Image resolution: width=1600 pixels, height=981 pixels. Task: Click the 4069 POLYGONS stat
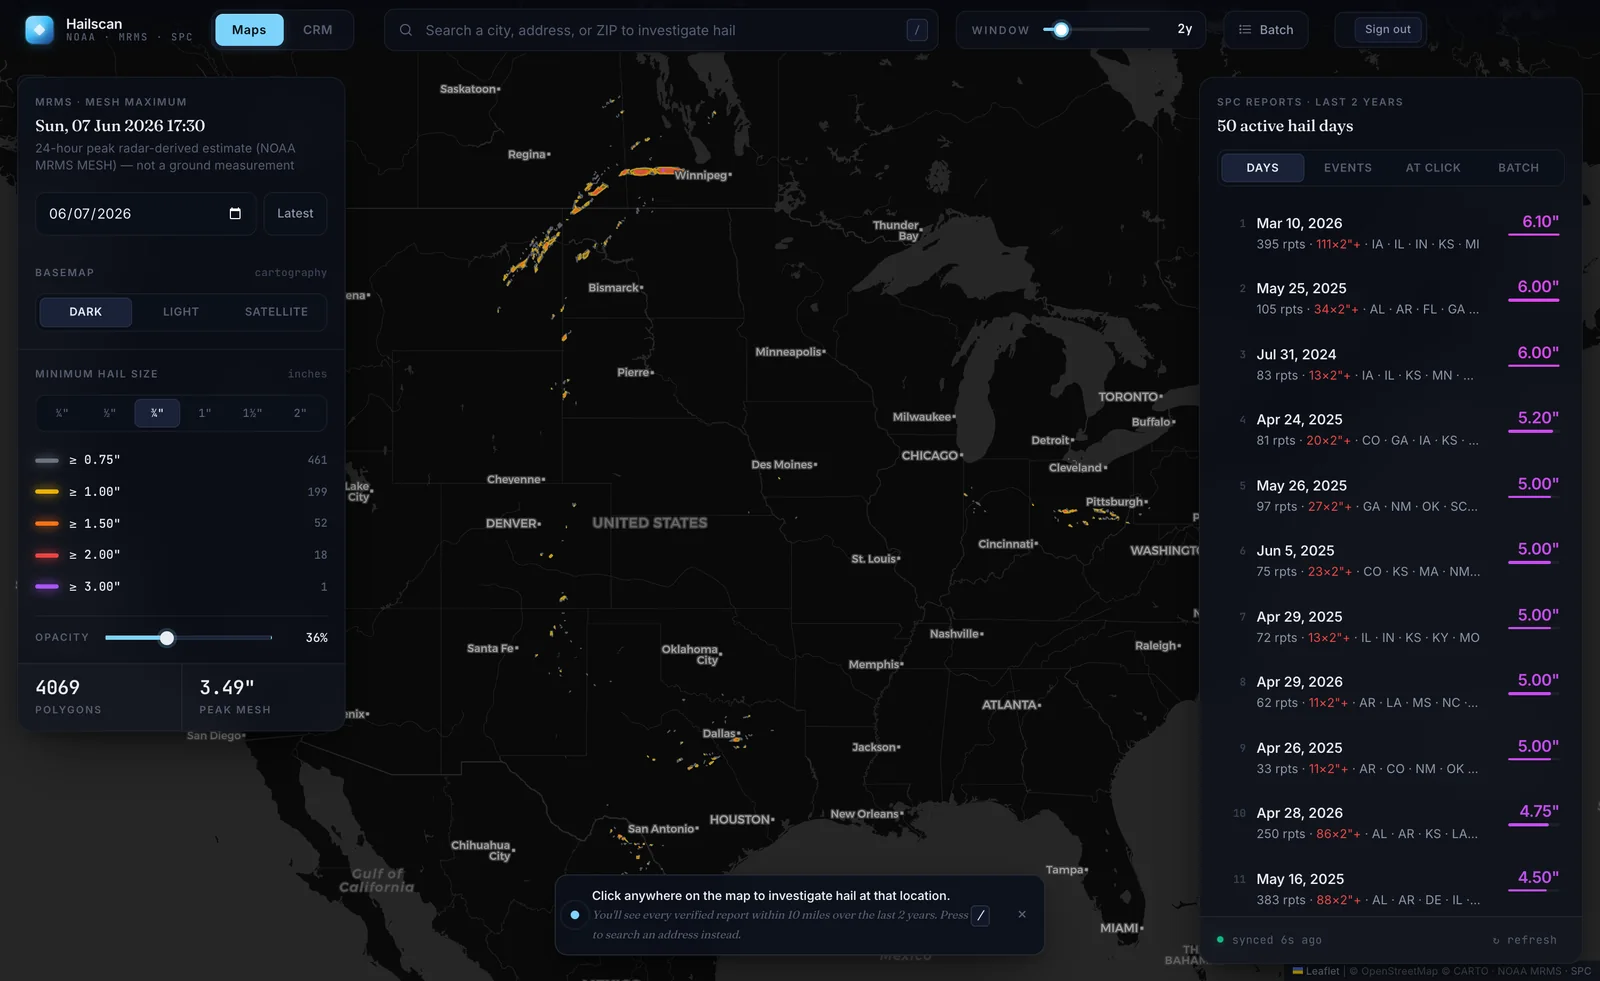(x=99, y=697)
